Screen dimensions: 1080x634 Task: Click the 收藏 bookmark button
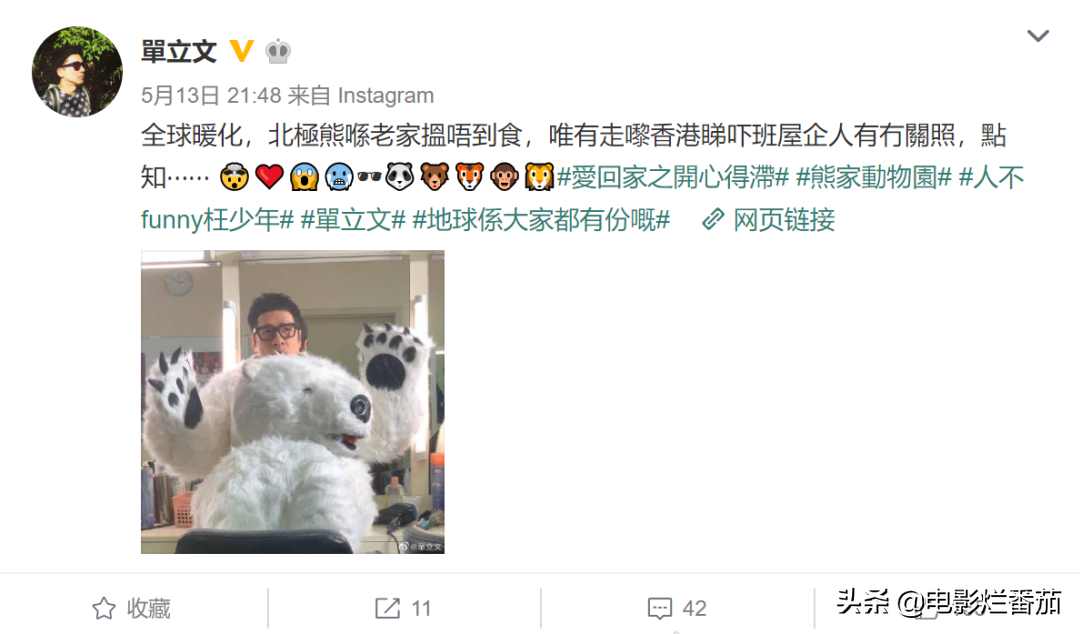click(x=132, y=609)
